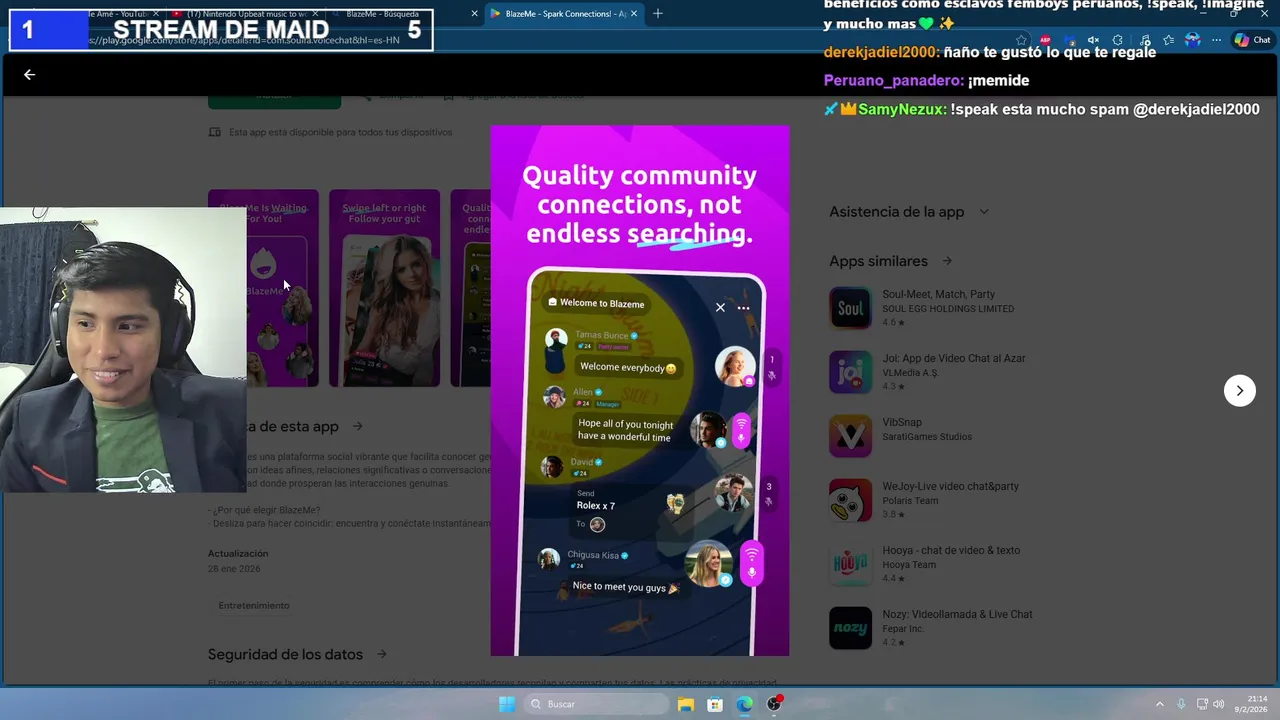Click the 'Actualización' label

click(x=238, y=553)
